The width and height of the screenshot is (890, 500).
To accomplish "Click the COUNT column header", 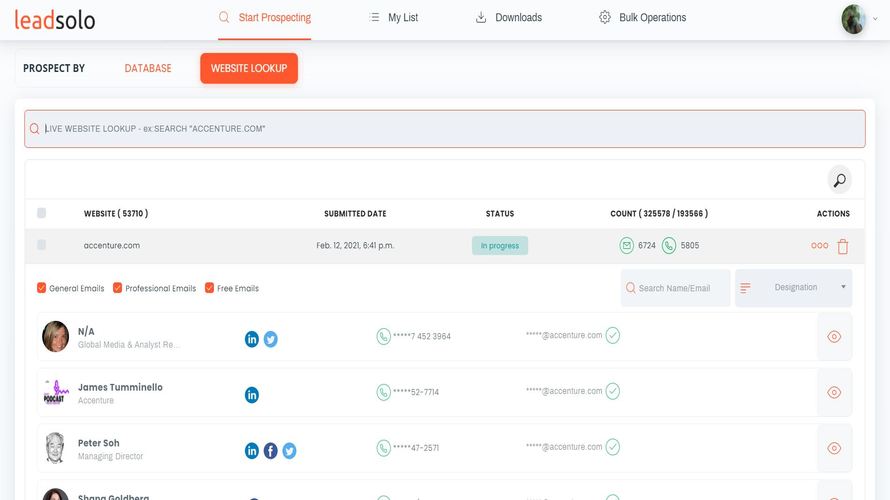I will (x=659, y=213).
